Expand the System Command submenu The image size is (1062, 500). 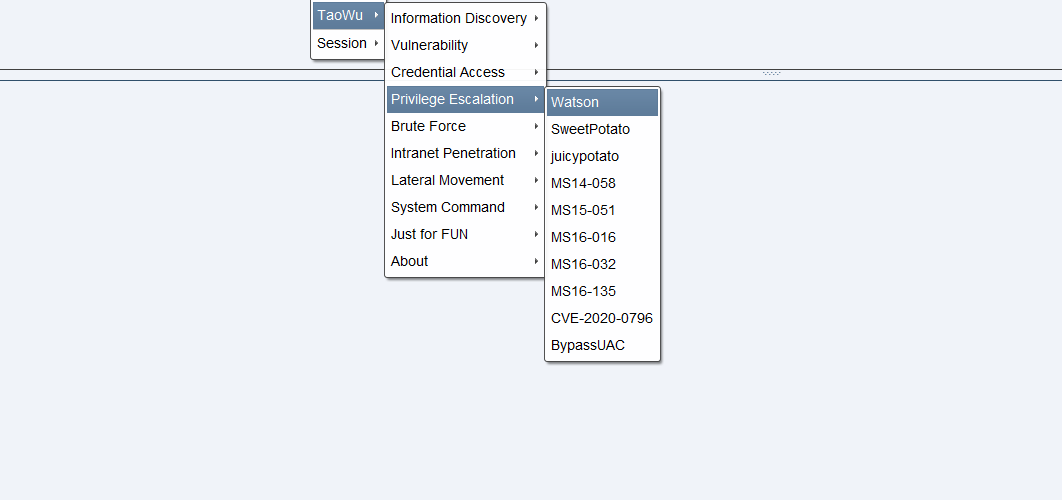[x=465, y=207]
